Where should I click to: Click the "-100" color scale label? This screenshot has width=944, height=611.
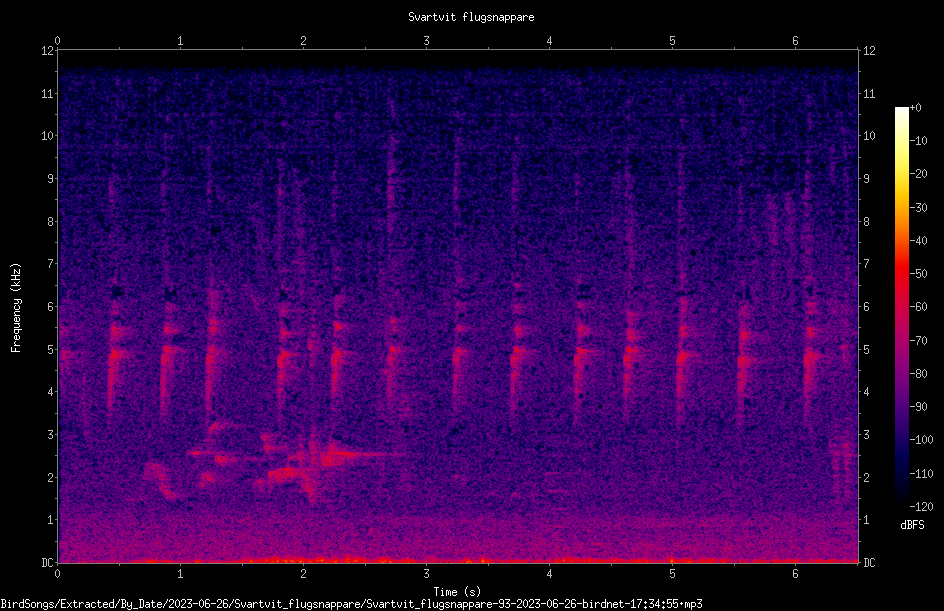coord(921,440)
